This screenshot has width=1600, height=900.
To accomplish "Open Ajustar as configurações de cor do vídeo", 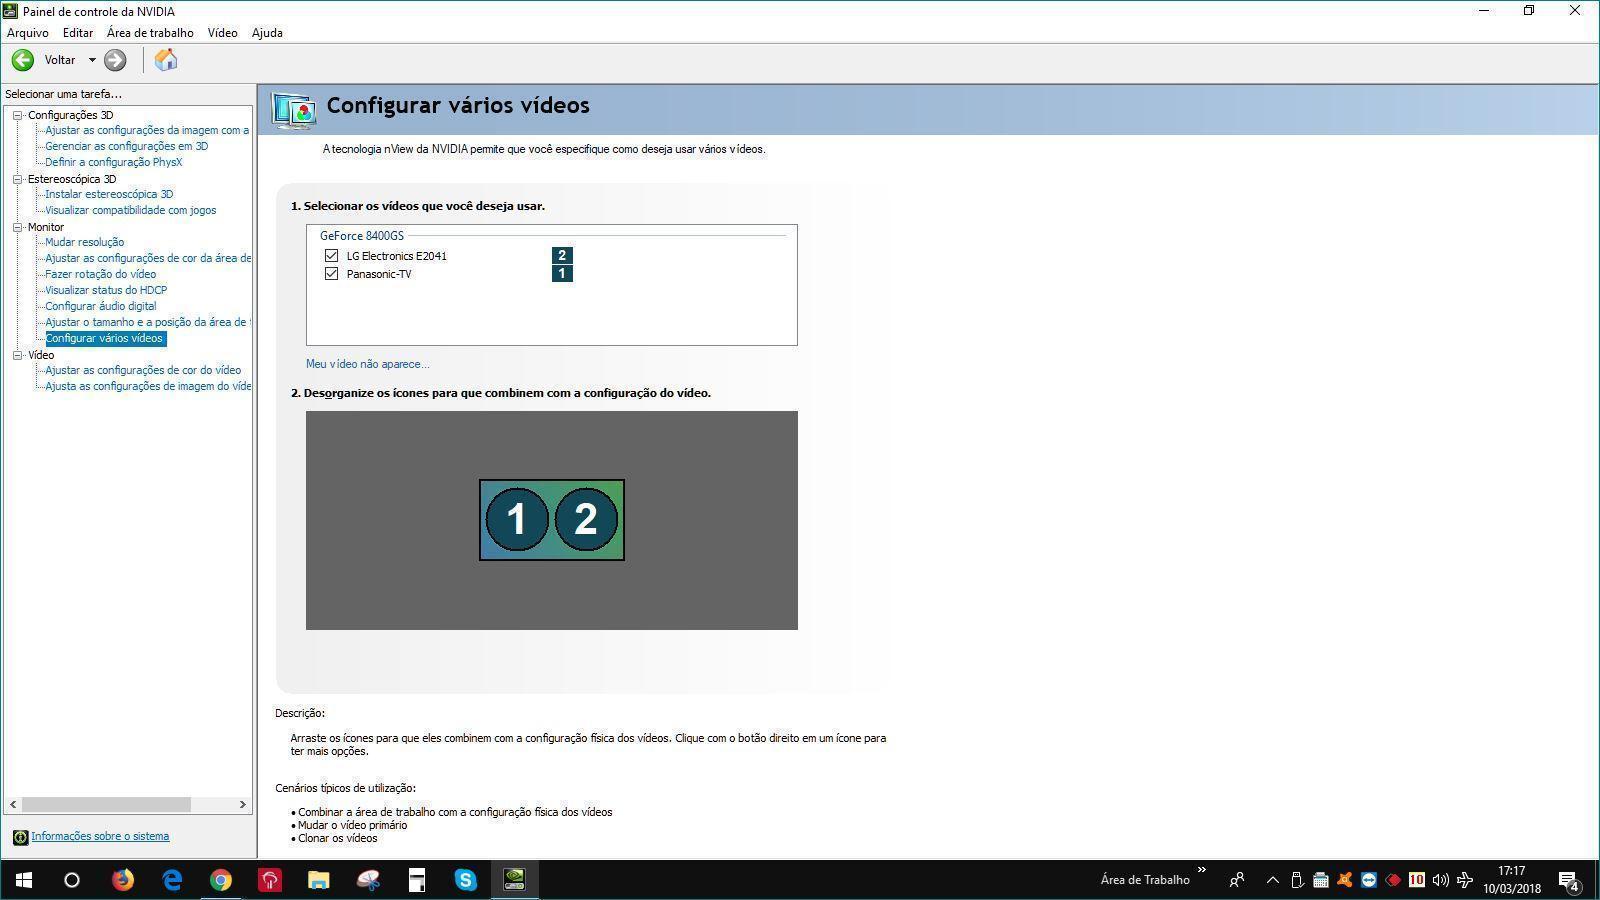I will (143, 370).
